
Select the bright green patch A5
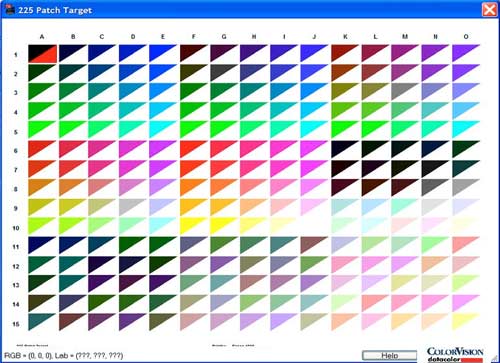point(42,130)
